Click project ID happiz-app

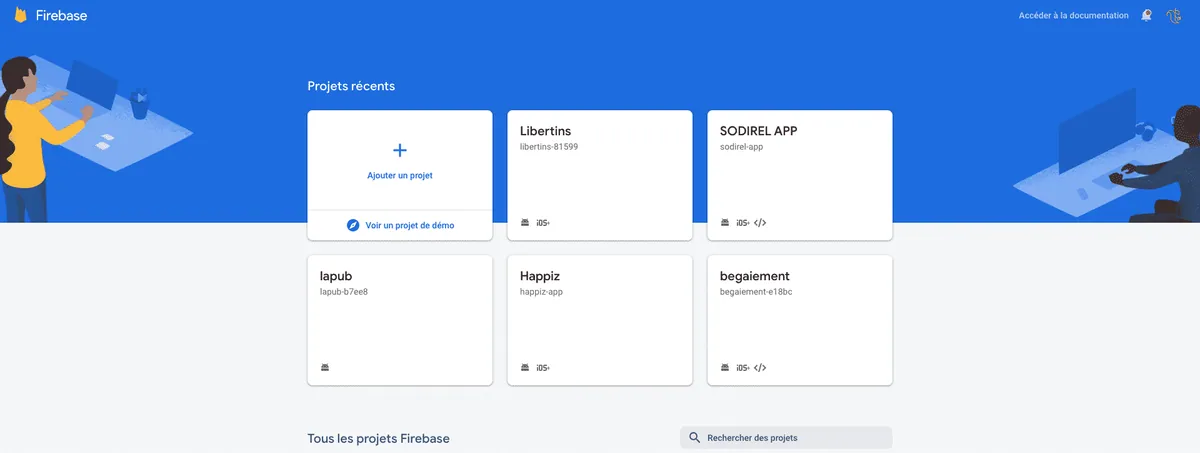point(542,292)
